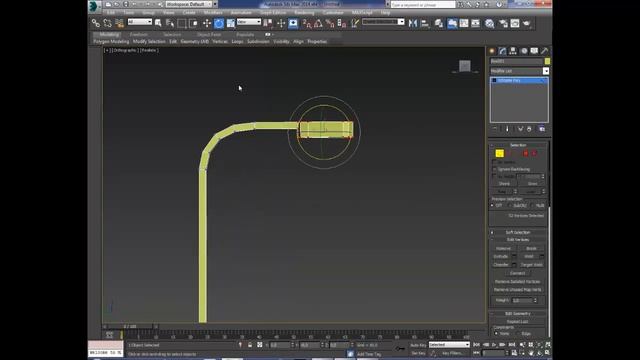Click the Align tool icon

pos(425,23)
